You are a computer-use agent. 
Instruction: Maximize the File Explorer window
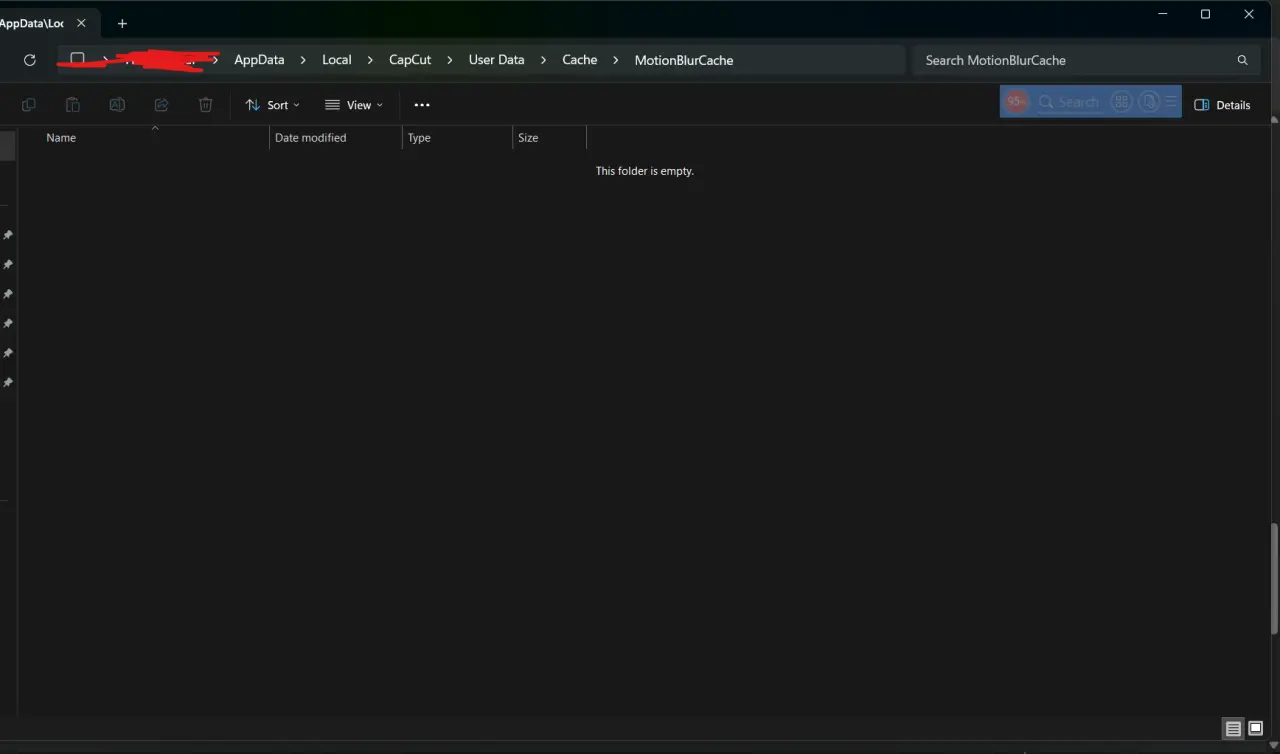click(x=1206, y=14)
